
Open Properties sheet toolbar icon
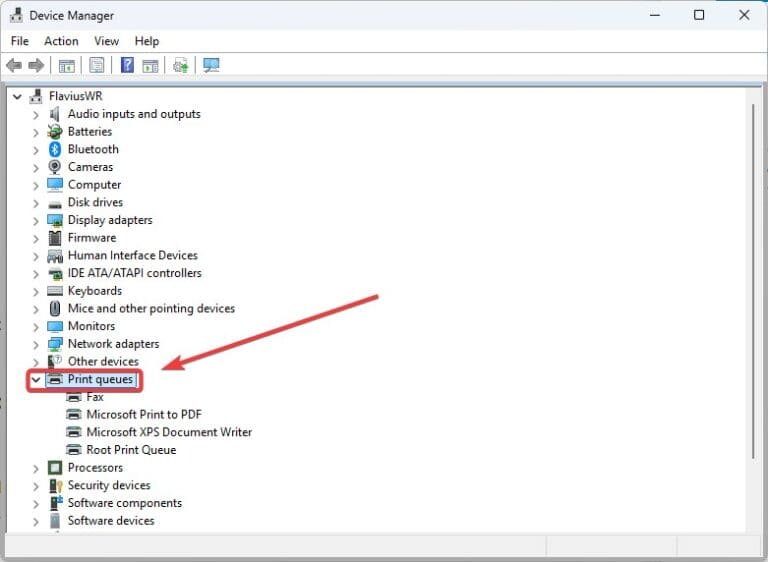96,65
